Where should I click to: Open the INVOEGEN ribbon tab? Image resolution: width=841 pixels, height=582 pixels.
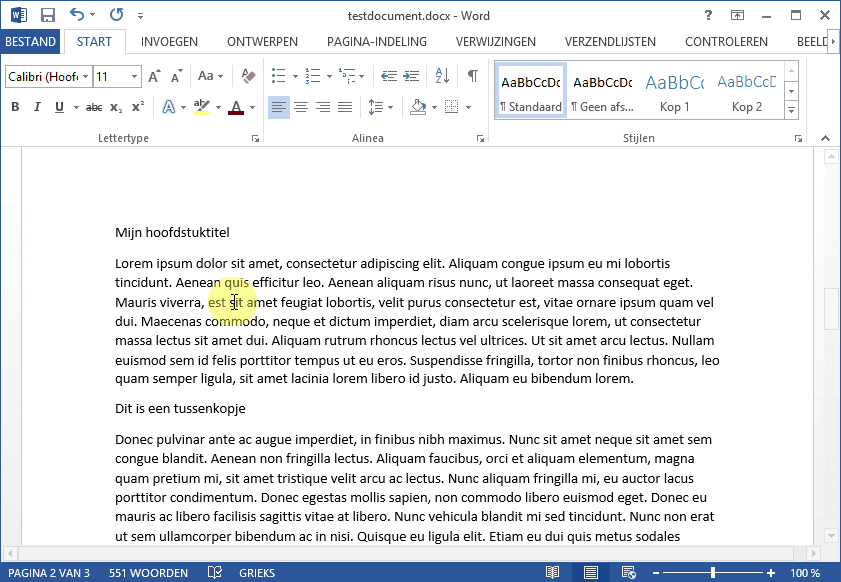click(x=169, y=42)
